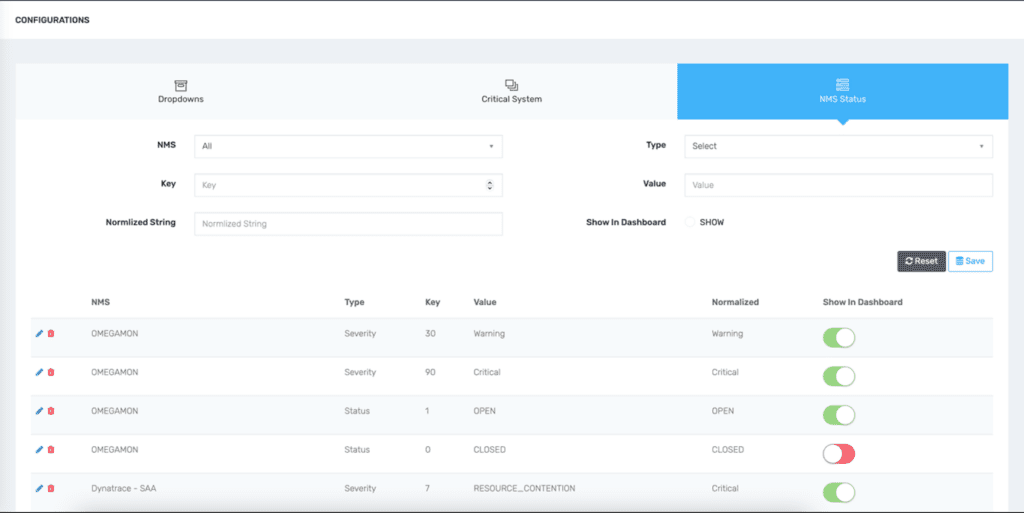Delete the OMEGAMON Critical row

tap(51, 372)
